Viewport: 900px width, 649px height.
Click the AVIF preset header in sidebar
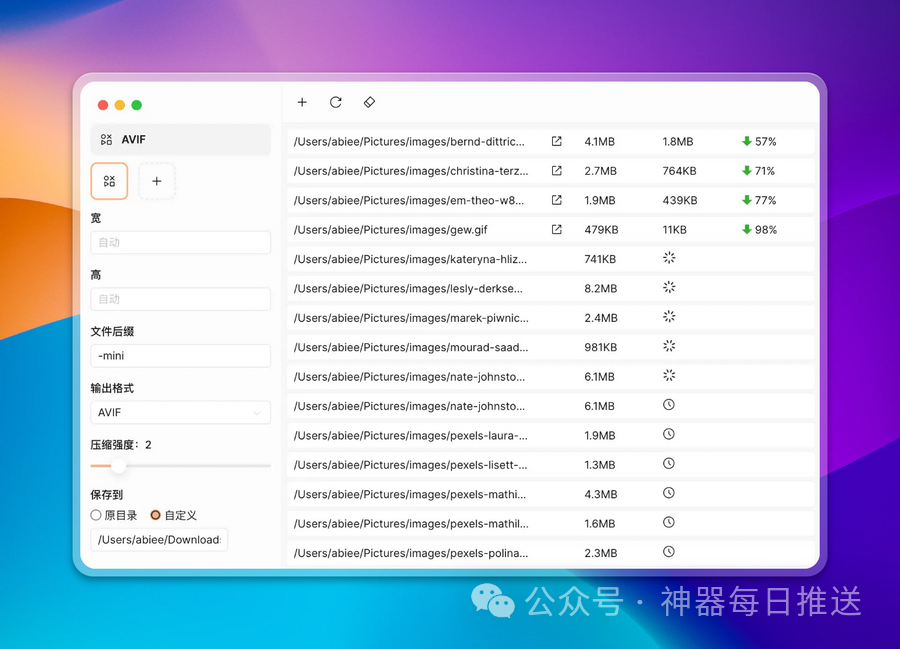(x=180, y=140)
